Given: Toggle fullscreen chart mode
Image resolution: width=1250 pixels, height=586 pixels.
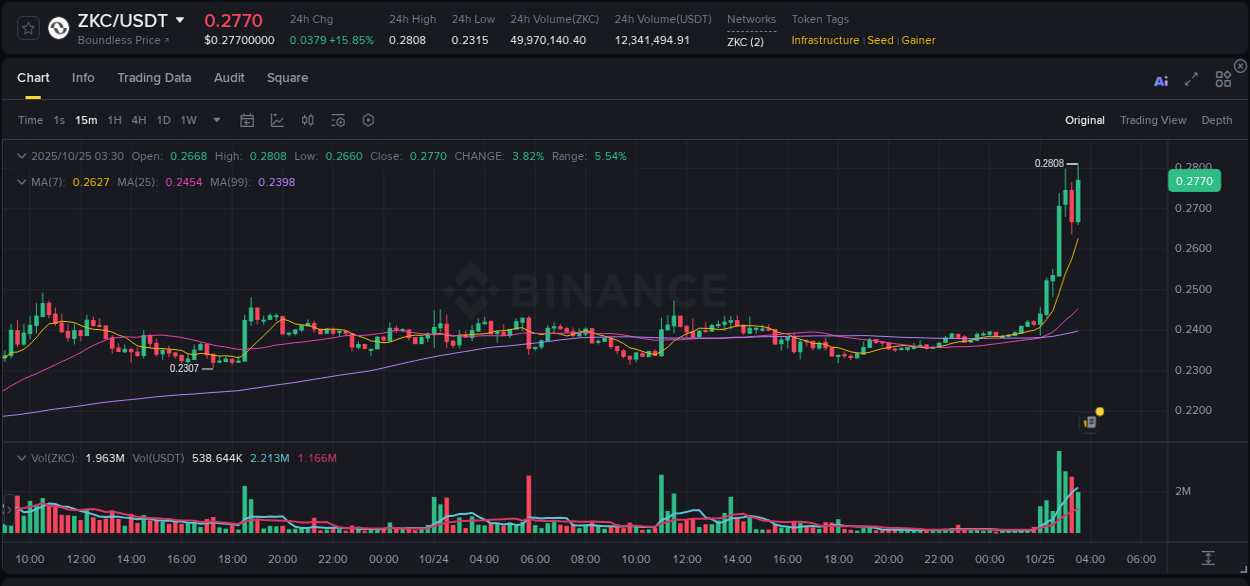Looking at the screenshot, I should tap(1191, 78).
